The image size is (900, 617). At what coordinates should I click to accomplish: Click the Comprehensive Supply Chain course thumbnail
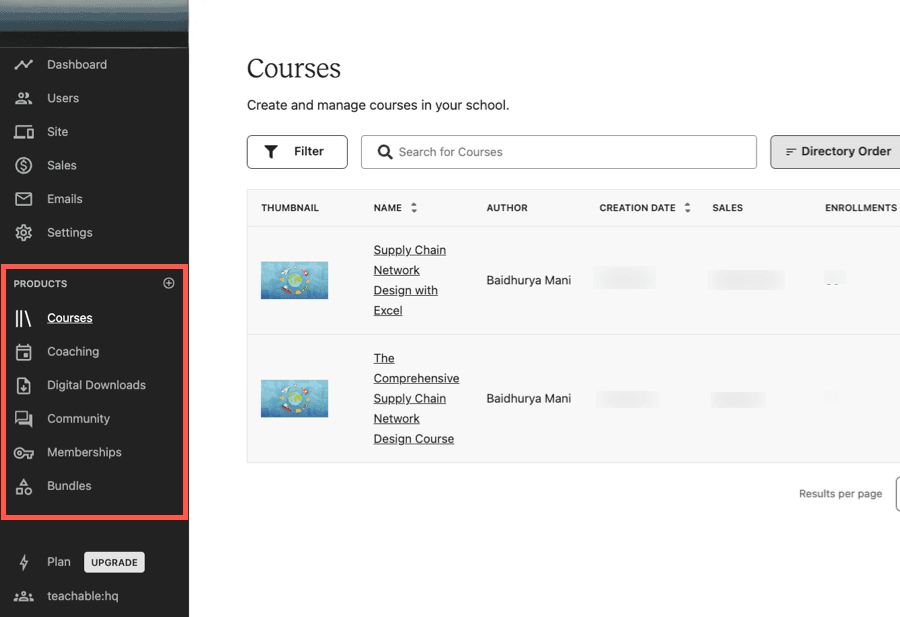coord(294,398)
